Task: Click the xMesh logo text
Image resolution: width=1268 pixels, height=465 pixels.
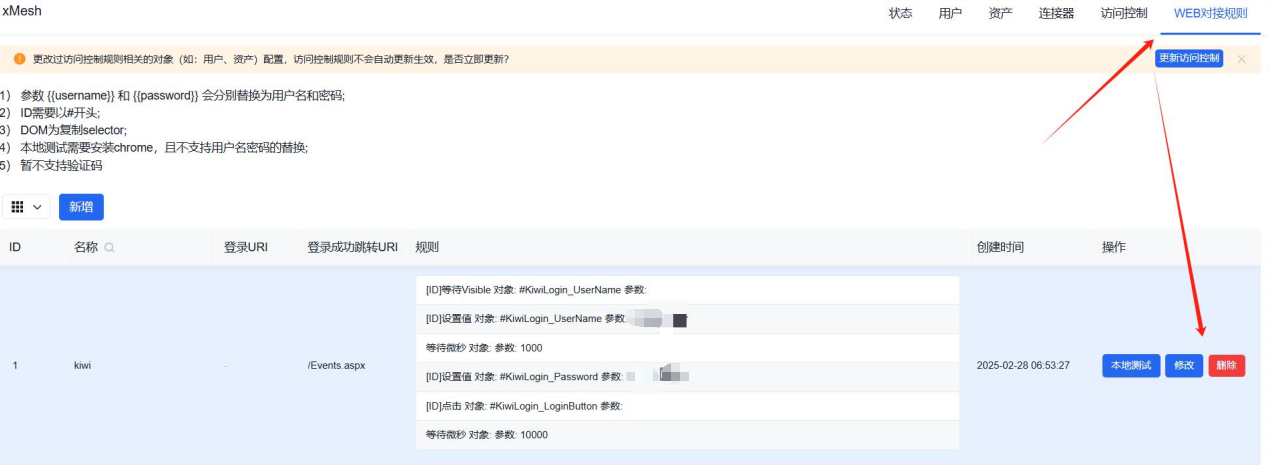Action: [22, 11]
